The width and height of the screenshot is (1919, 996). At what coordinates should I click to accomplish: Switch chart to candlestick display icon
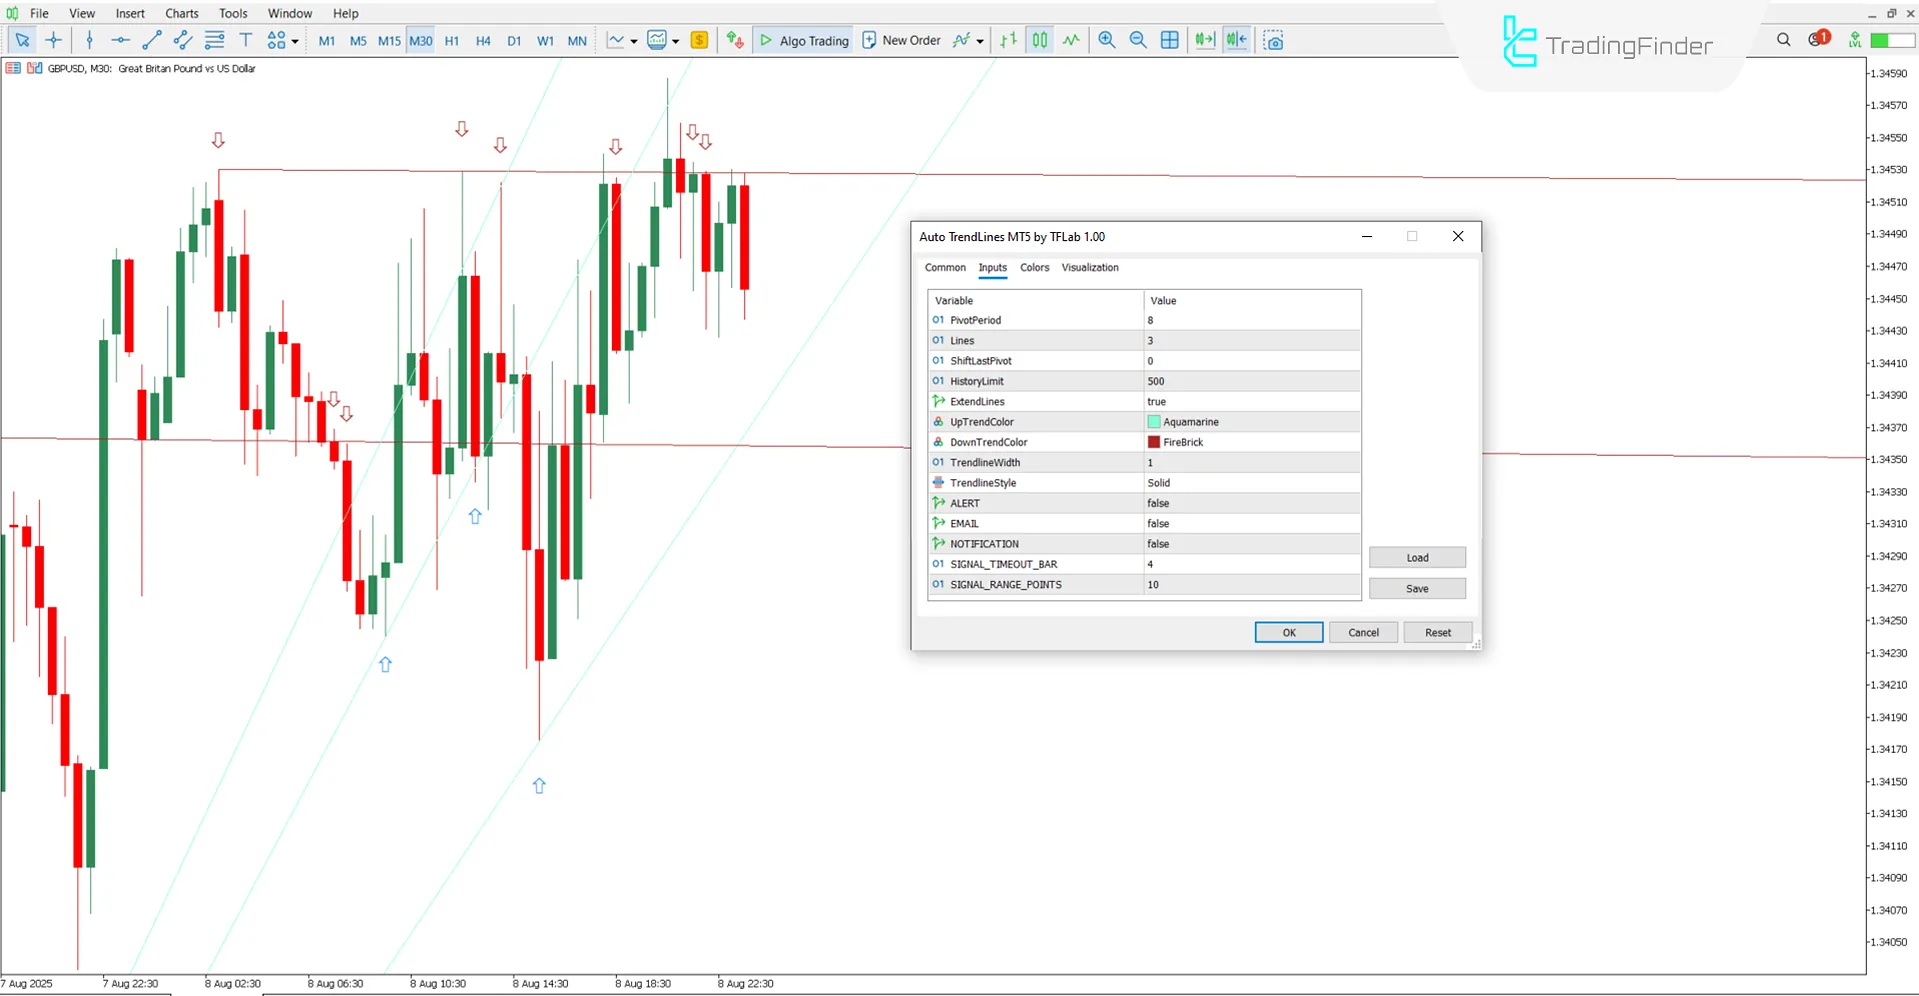click(1040, 40)
